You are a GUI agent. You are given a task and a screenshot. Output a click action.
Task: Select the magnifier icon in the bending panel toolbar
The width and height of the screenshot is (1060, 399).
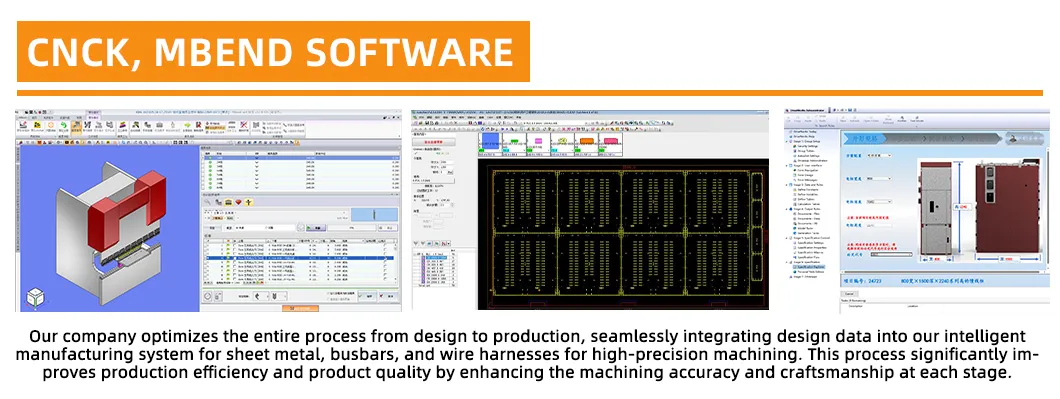[209, 202]
